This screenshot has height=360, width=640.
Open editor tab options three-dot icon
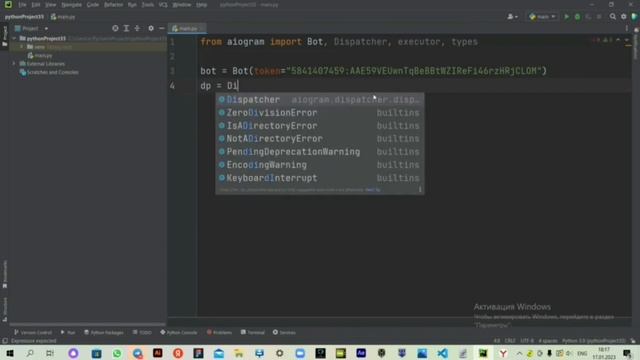pyautogui.click(x=627, y=28)
